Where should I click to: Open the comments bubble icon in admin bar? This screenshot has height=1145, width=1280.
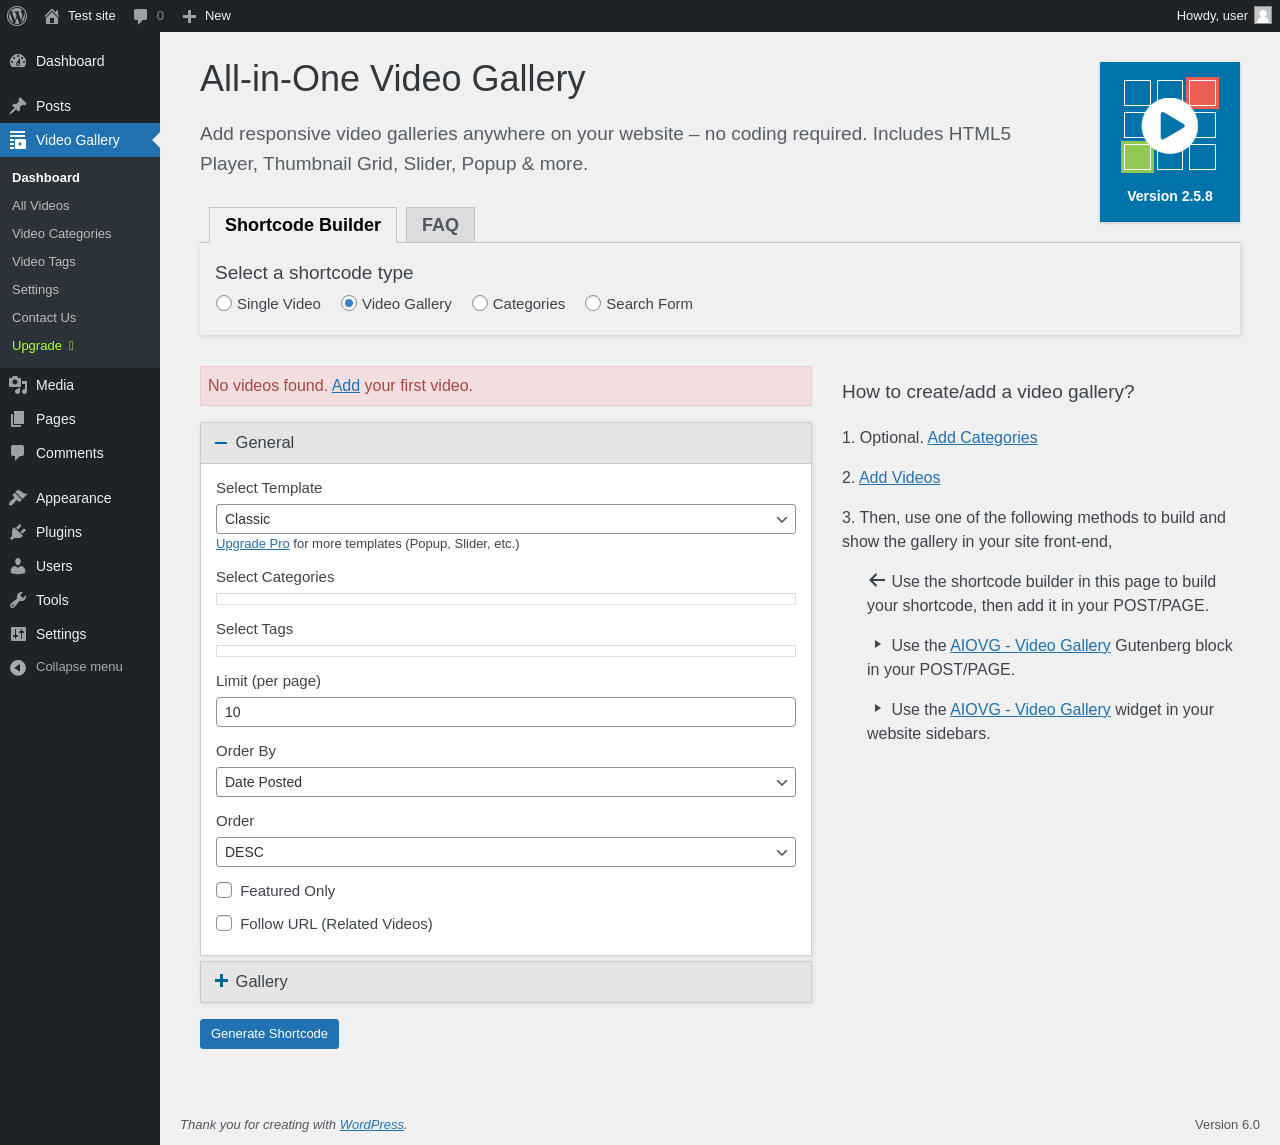click(141, 16)
